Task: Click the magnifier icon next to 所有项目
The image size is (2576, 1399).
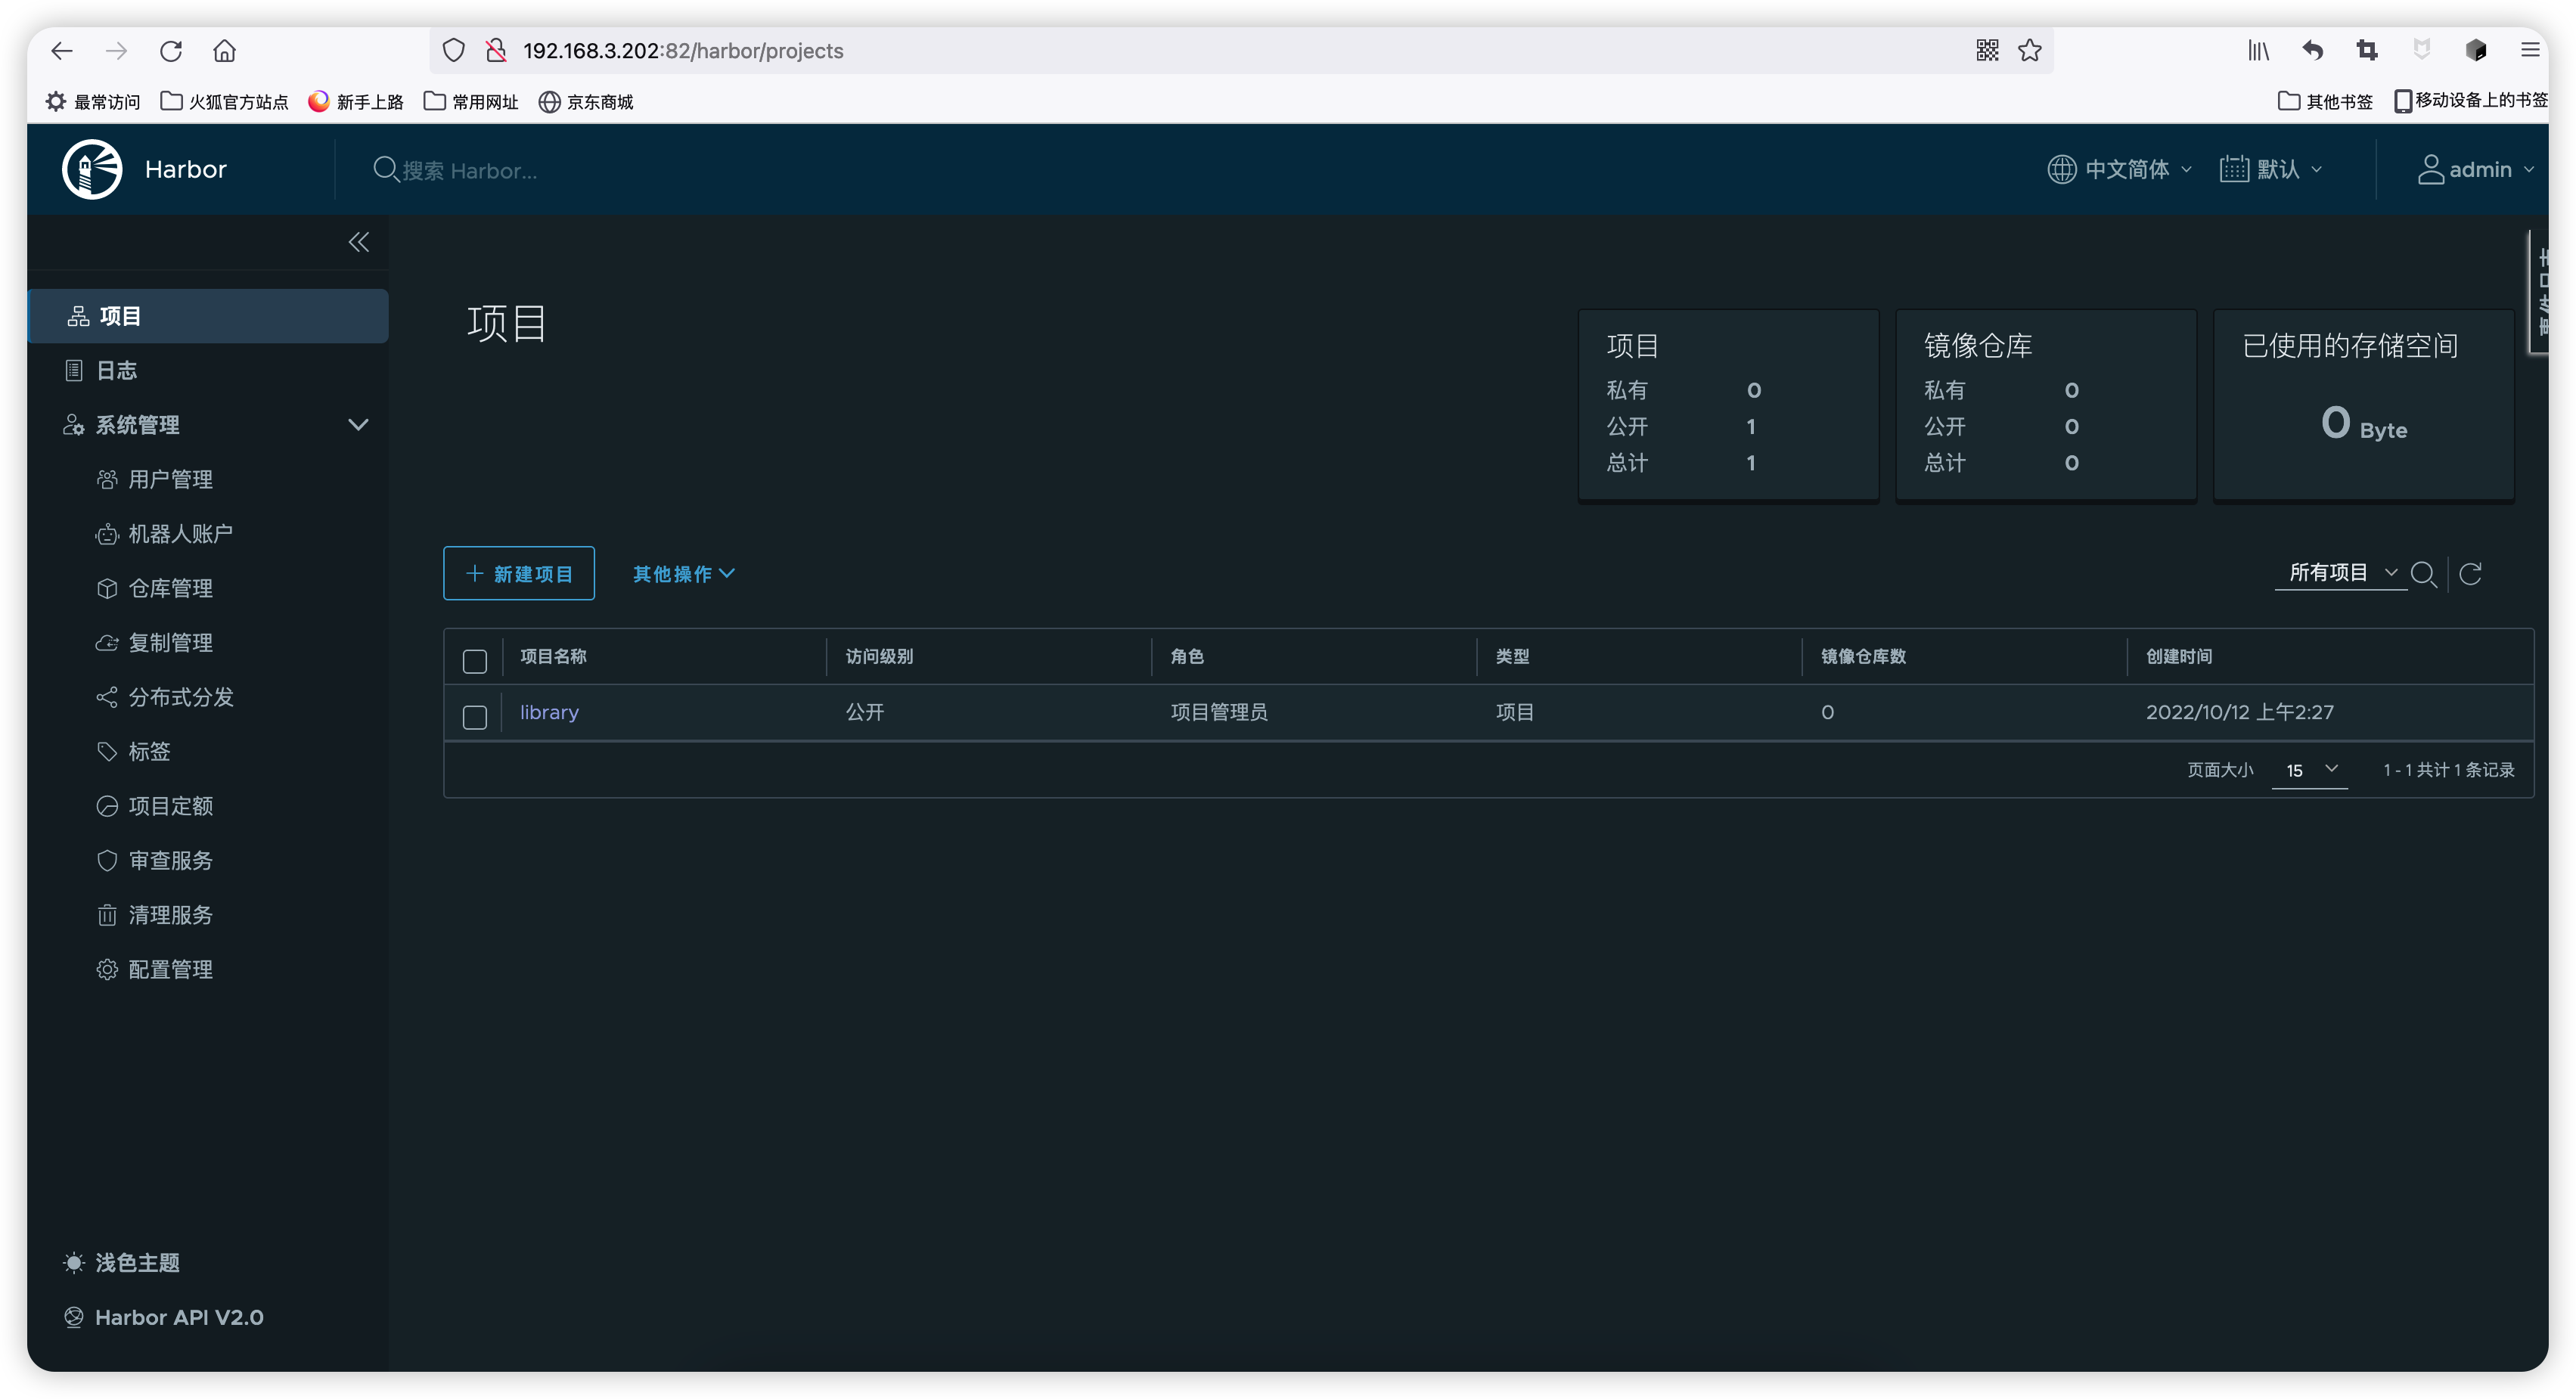Action: (2422, 573)
